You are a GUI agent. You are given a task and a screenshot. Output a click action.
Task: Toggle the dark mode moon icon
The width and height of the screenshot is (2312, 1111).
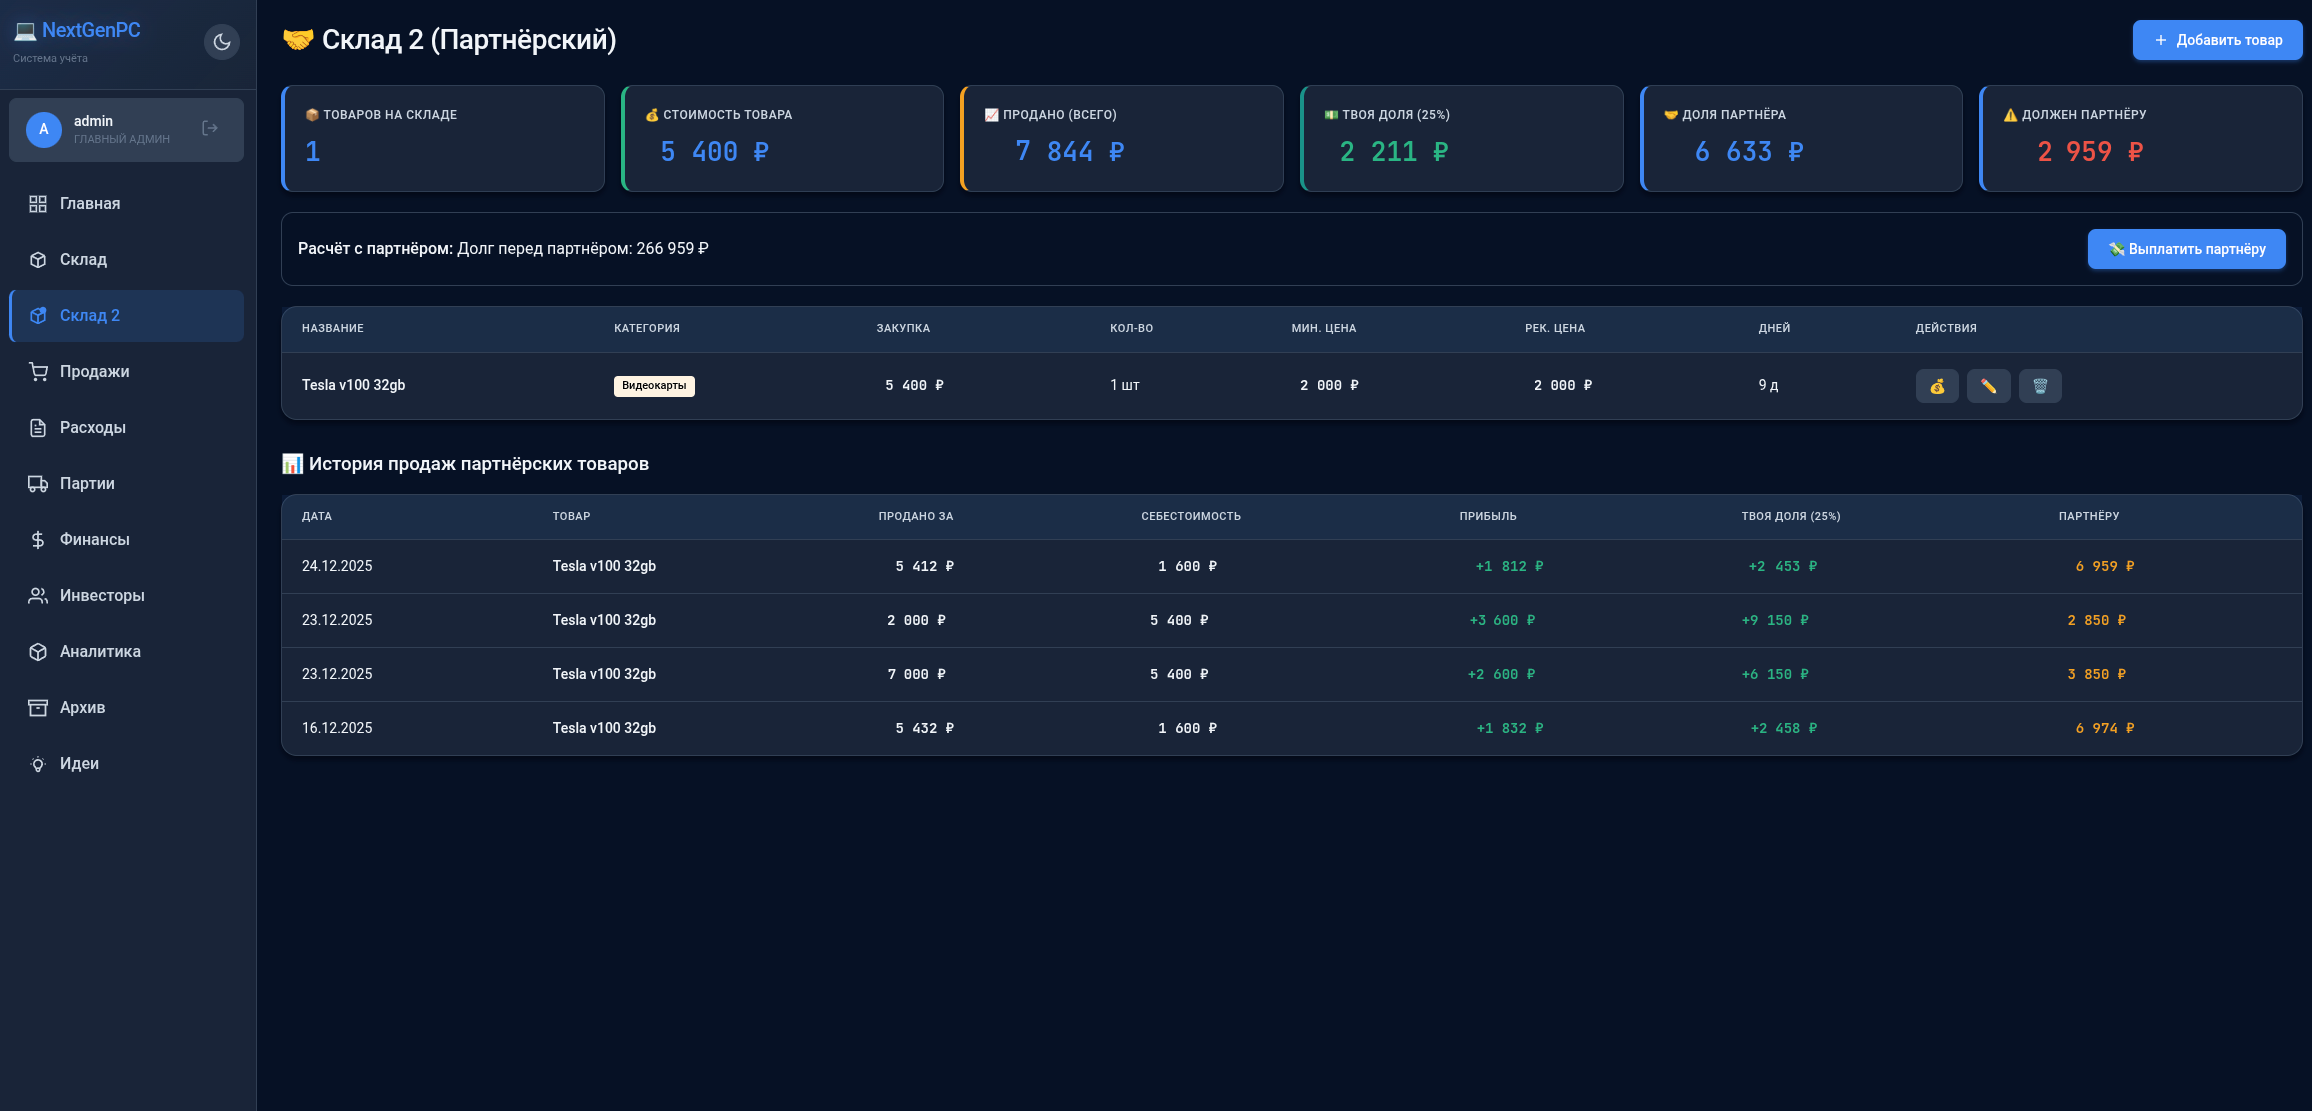(x=222, y=42)
